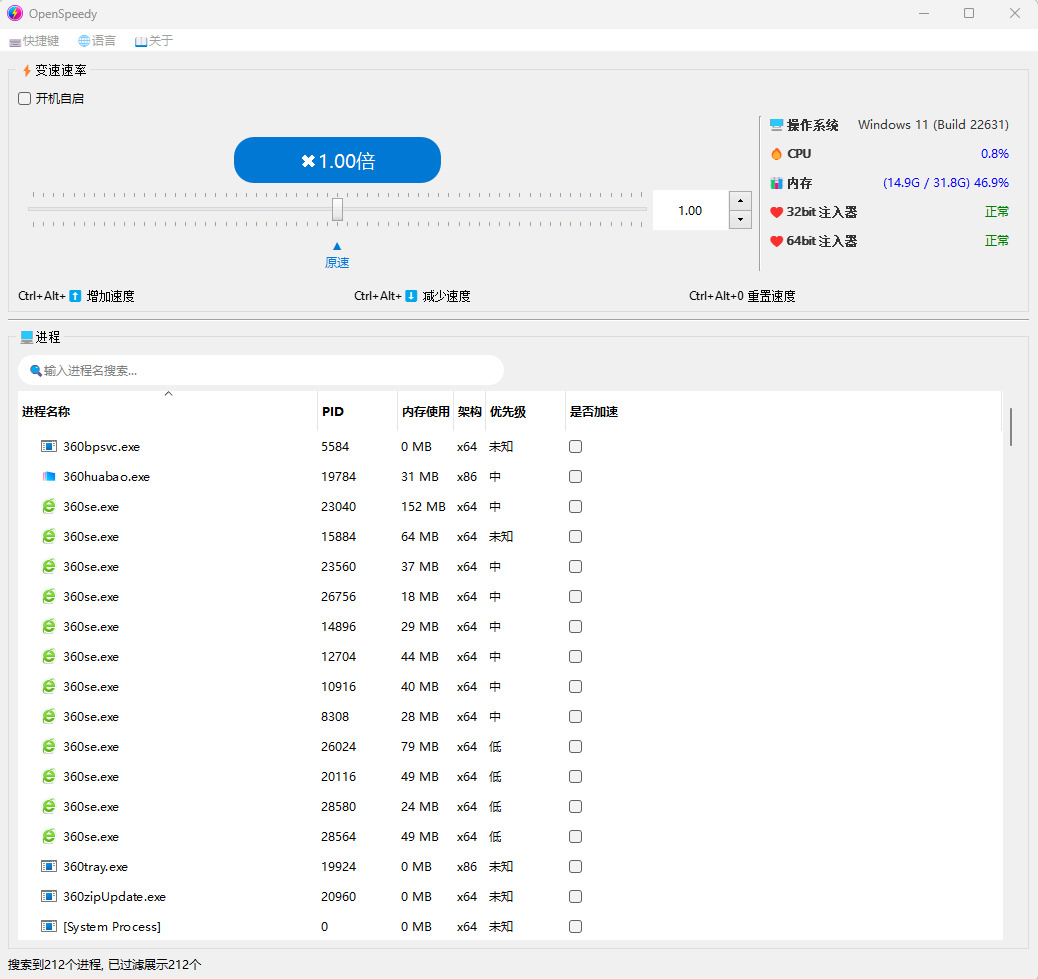The height and width of the screenshot is (979, 1038).
Task: Click the CPU flame icon
Action: click(x=777, y=154)
